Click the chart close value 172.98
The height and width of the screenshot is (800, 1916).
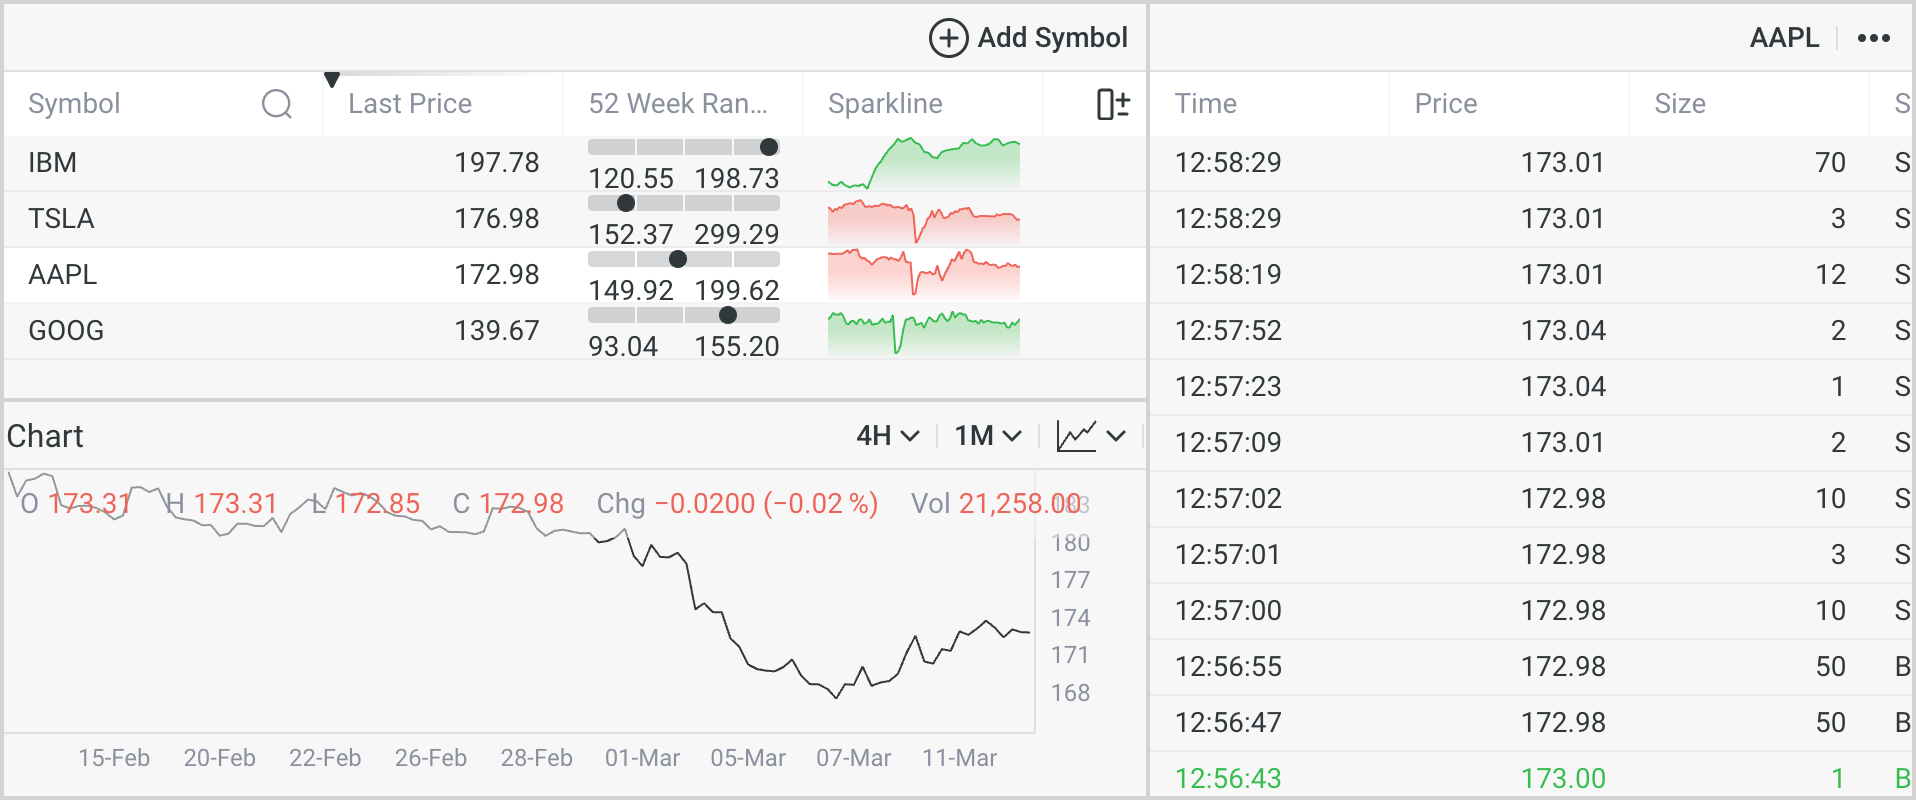(x=521, y=503)
